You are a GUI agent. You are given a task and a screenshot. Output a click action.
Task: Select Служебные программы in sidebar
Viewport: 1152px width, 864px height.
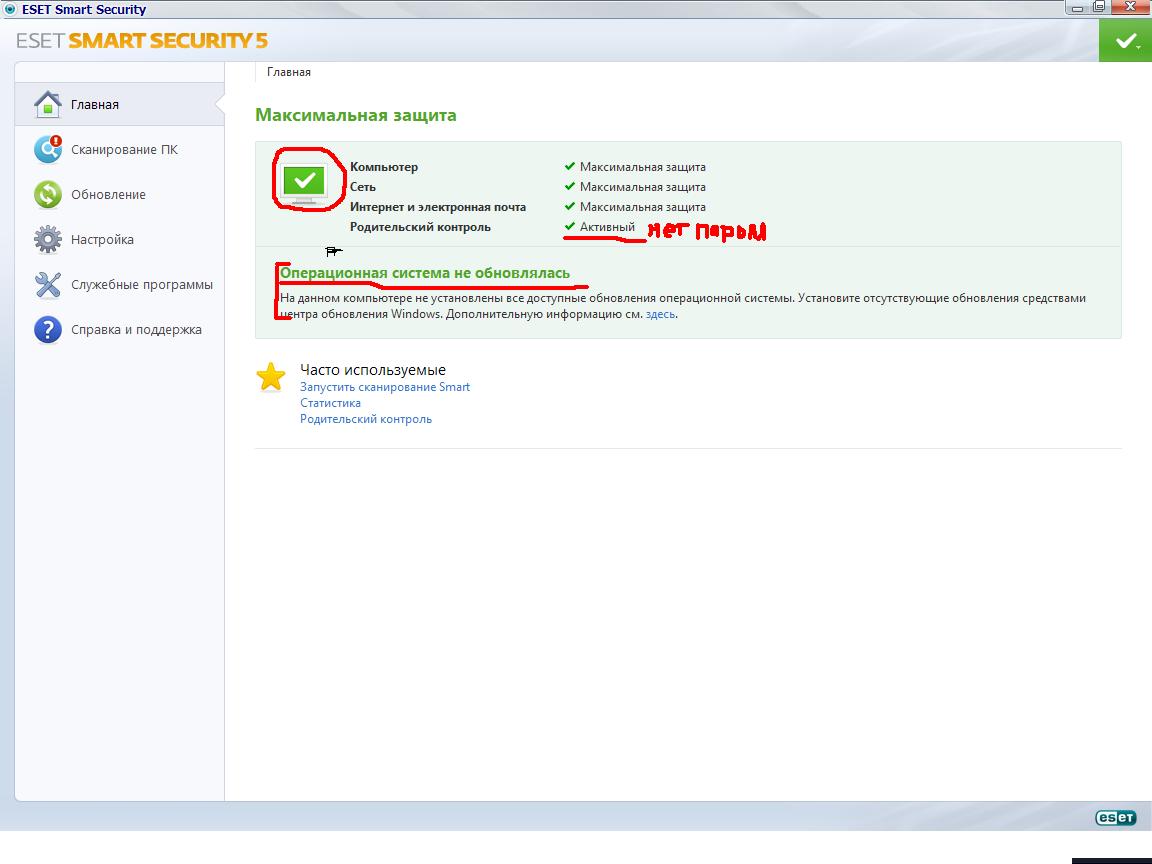[119, 284]
